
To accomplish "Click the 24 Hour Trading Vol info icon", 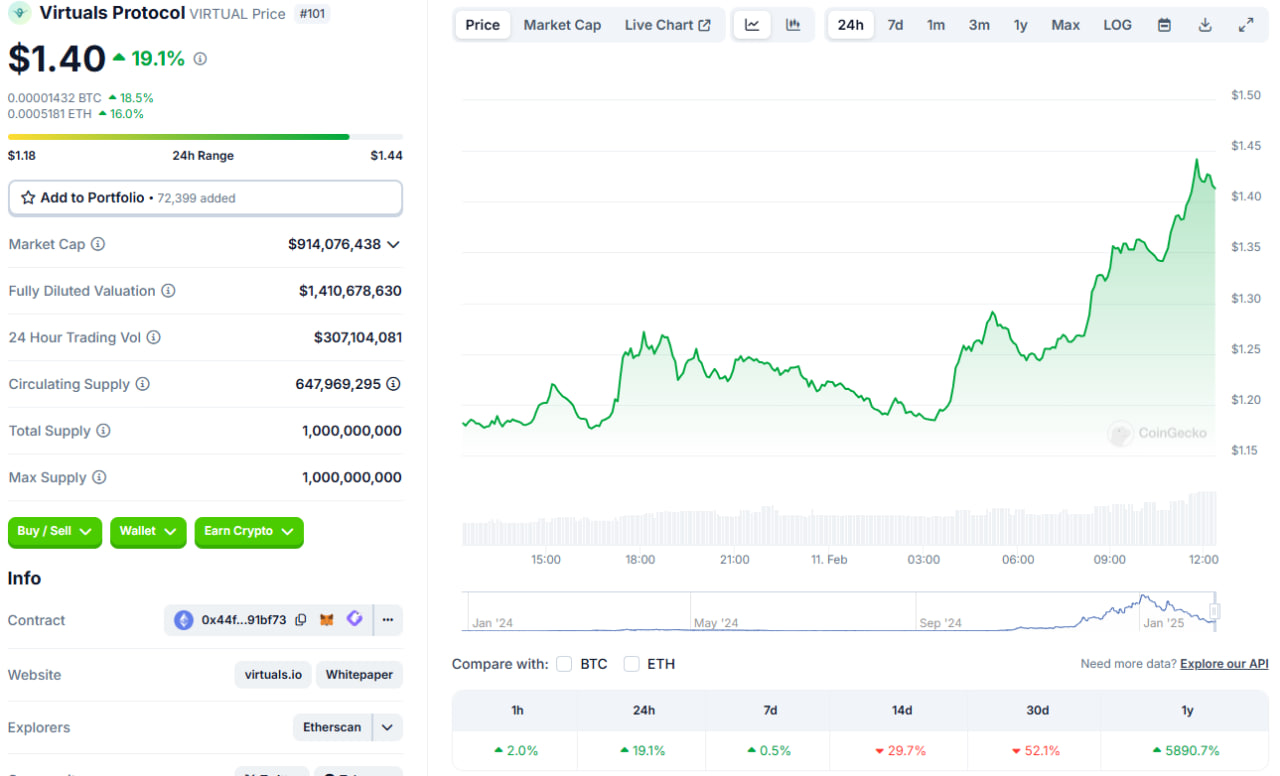I will pyautogui.click(x=153, y=338).
